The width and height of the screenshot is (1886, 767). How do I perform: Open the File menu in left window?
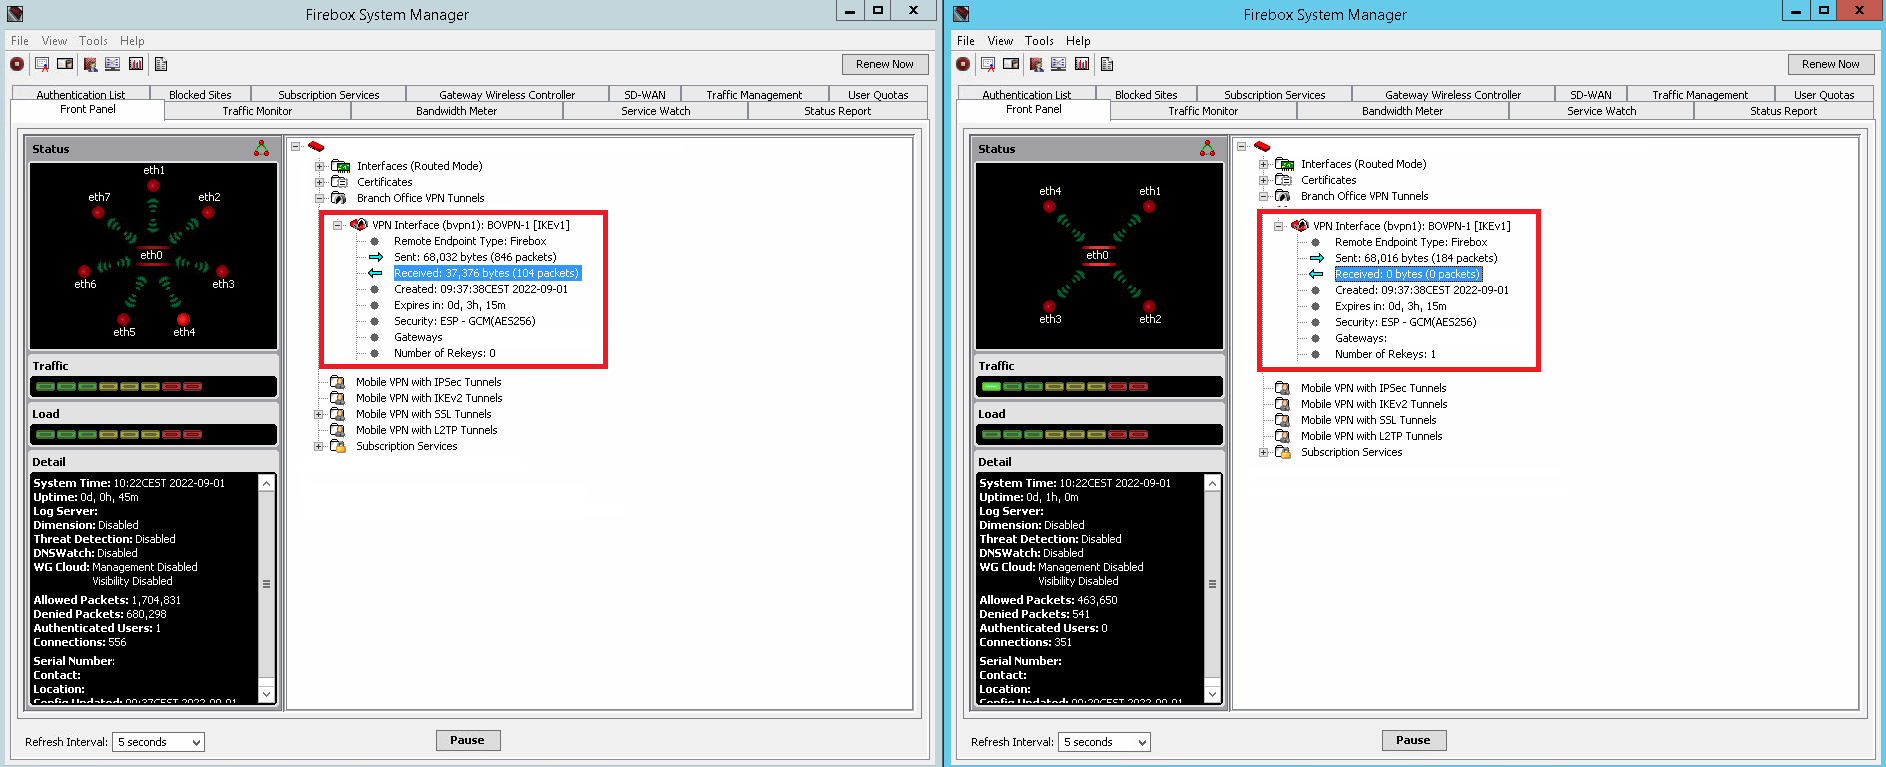click(20, 41)
